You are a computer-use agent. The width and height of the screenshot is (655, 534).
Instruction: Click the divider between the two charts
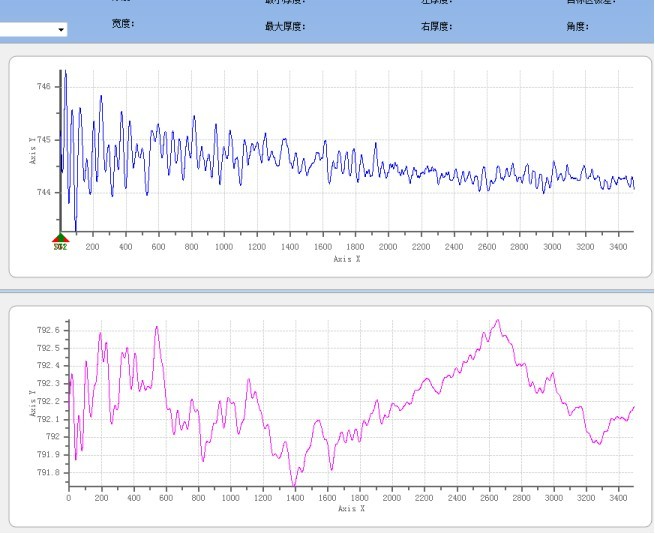click(327, 291)
